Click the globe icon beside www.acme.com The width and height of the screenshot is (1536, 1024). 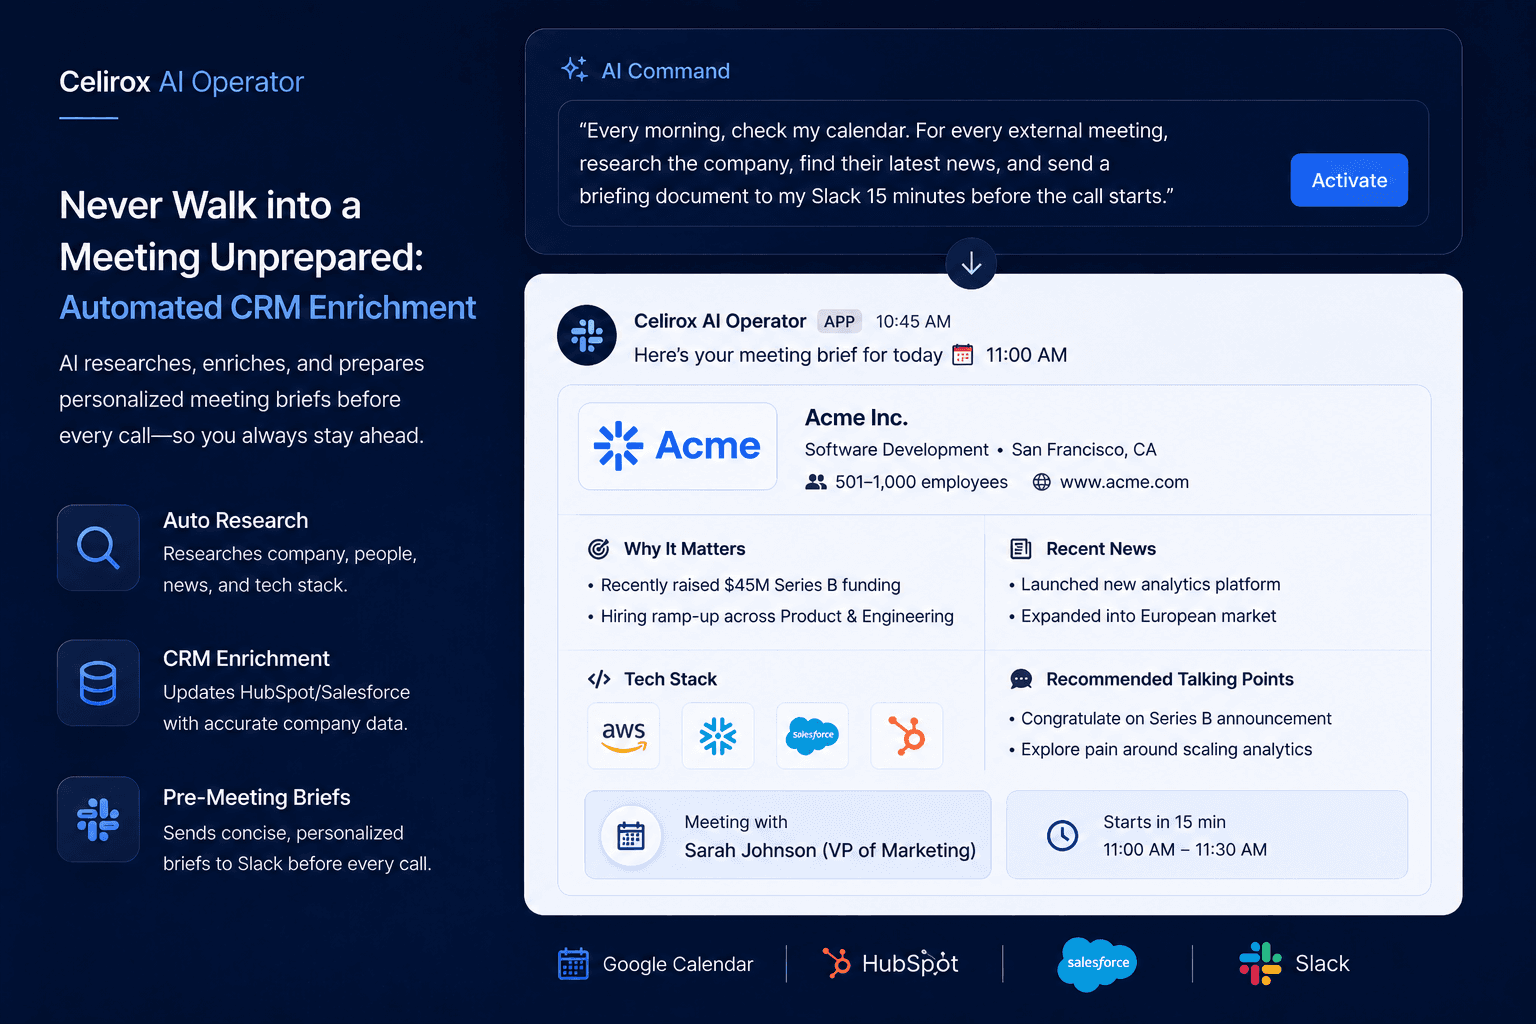(1041, 482)
